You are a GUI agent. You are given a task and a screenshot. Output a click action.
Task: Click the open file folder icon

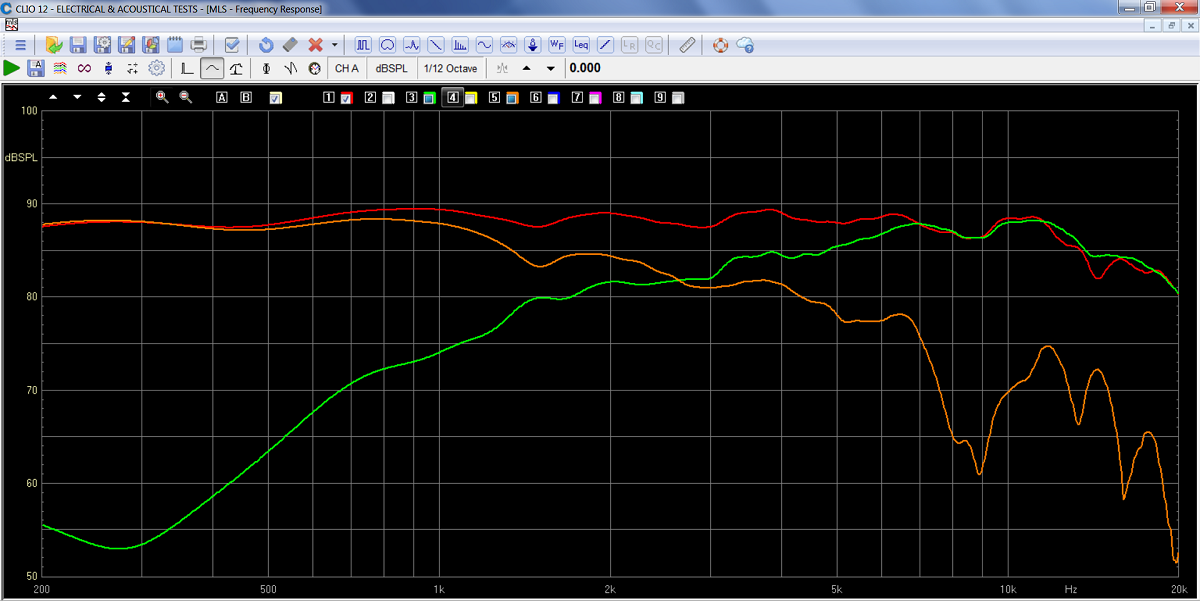(x=54, y=45)
